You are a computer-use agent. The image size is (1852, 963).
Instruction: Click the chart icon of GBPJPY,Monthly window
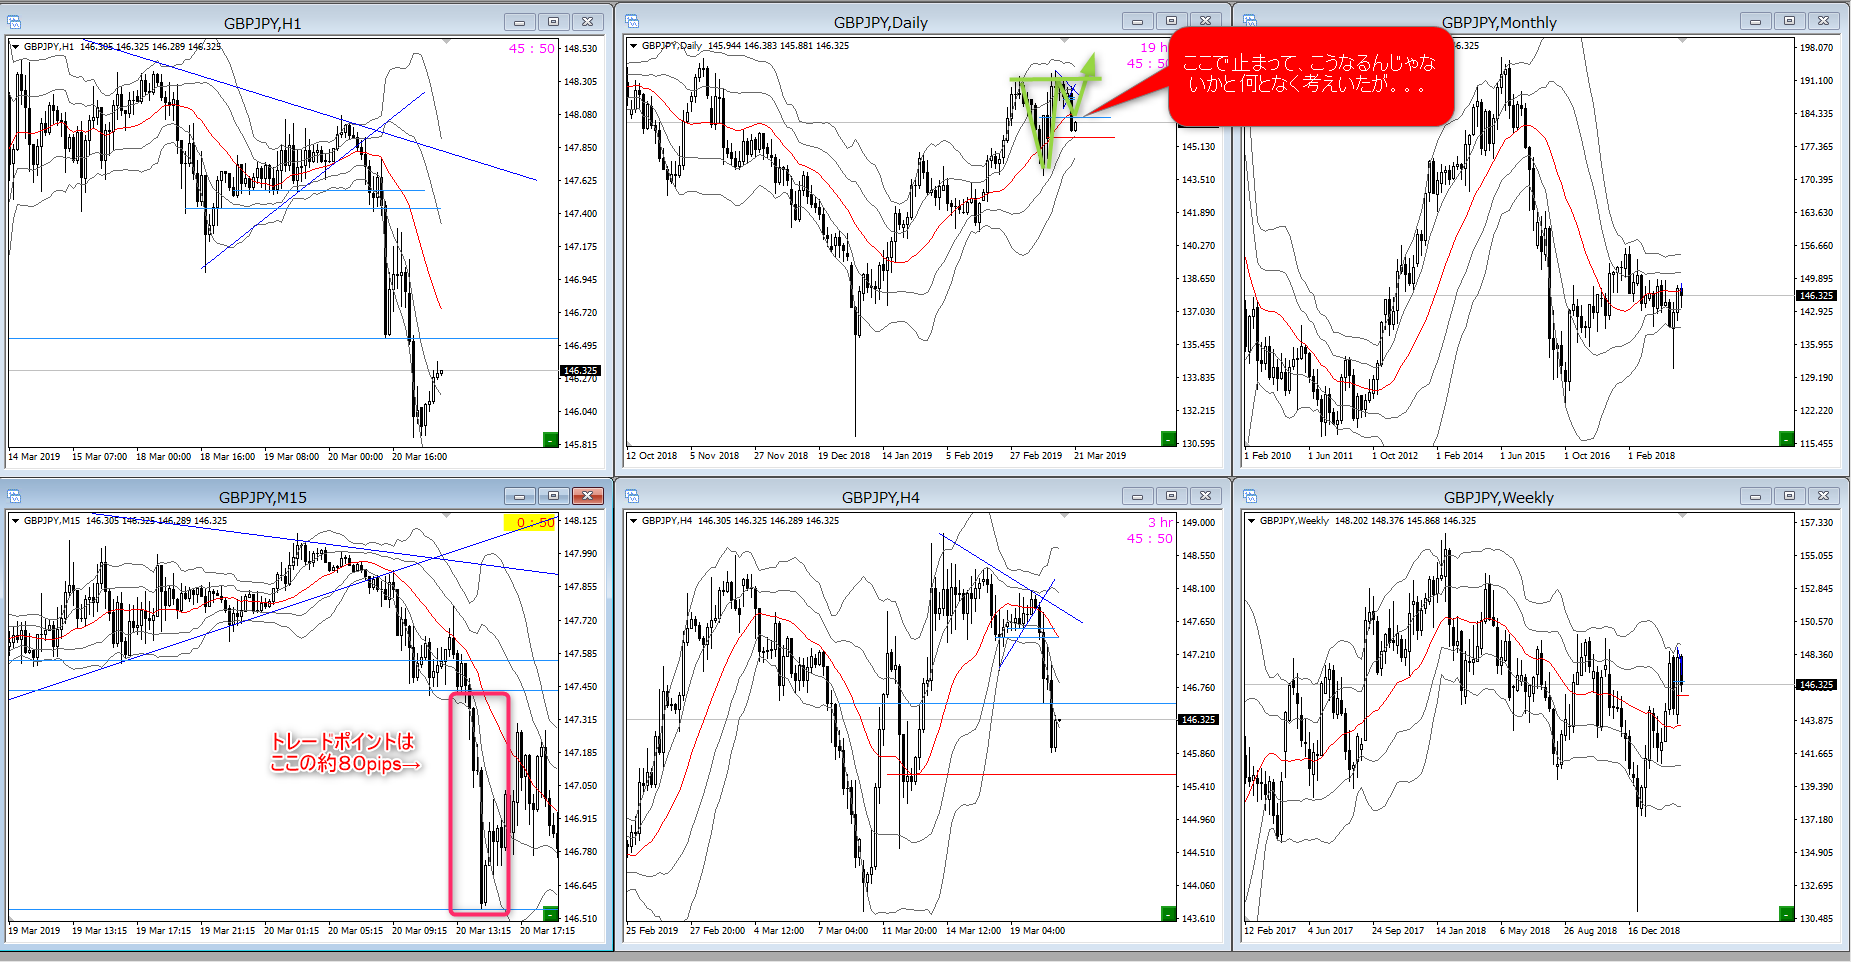[x=1250, y=22]
